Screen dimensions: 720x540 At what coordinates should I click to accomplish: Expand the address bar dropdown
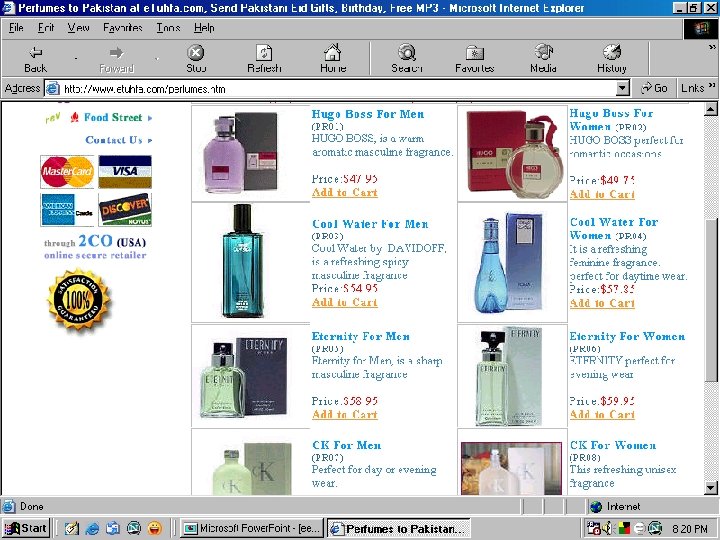(622, 88)
